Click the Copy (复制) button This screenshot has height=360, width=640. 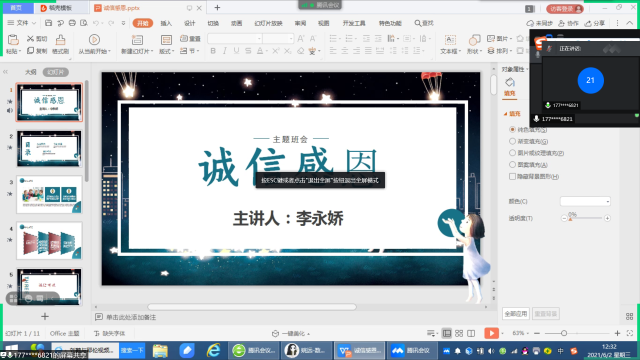point(37,51)
